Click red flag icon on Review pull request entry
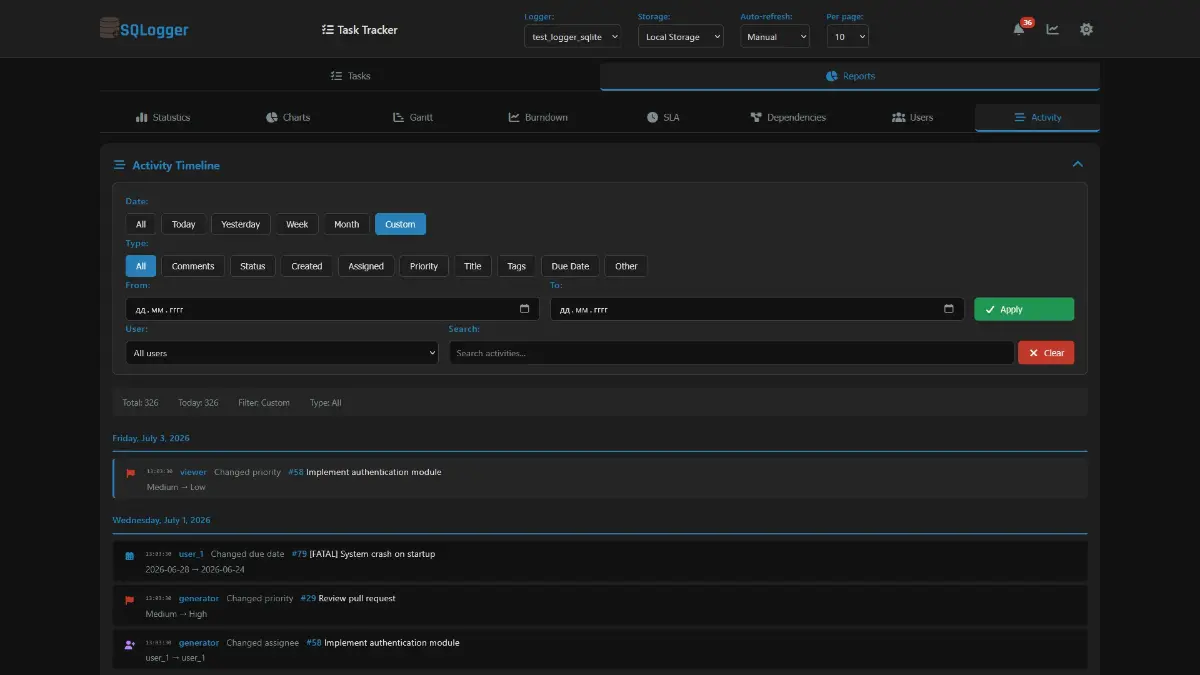This screenshot has height=675, width=1200. pos(129,600)
